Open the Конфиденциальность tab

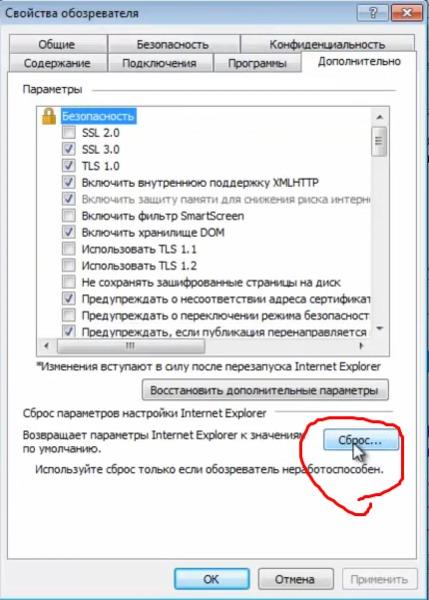click(x=327, y=44)
